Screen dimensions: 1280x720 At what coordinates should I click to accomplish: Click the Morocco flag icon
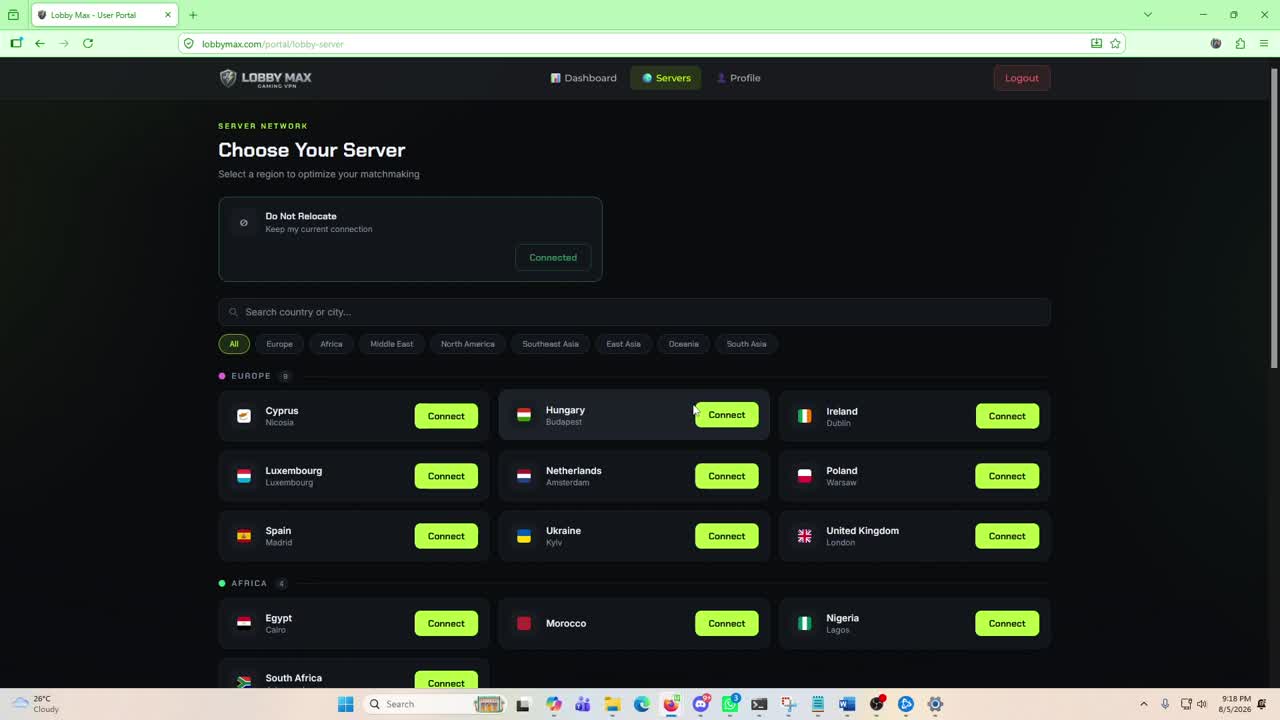tap(524, 623)
